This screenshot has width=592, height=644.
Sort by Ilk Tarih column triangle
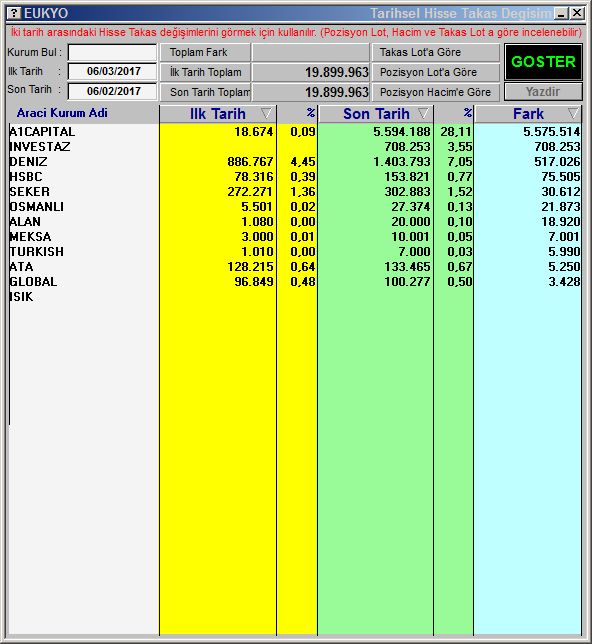click(266, 113)
